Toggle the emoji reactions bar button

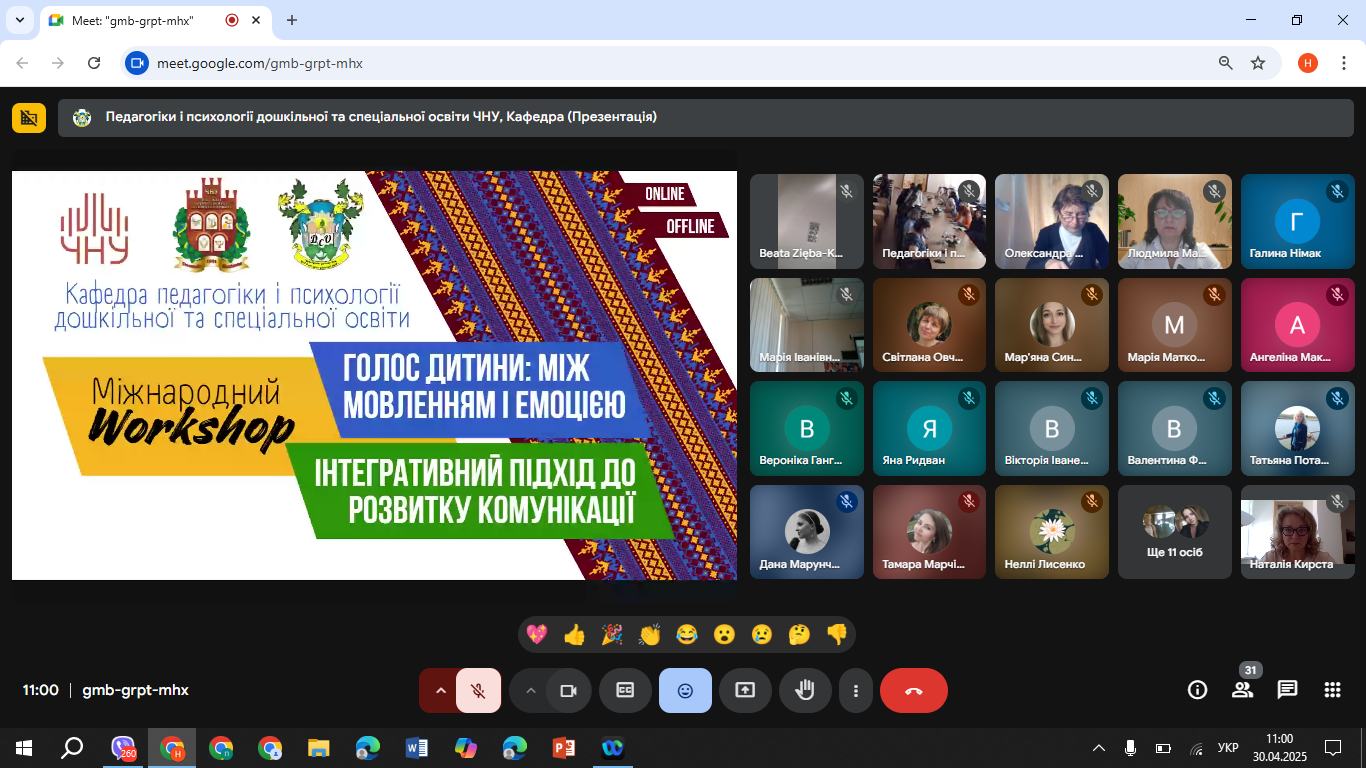685,690
